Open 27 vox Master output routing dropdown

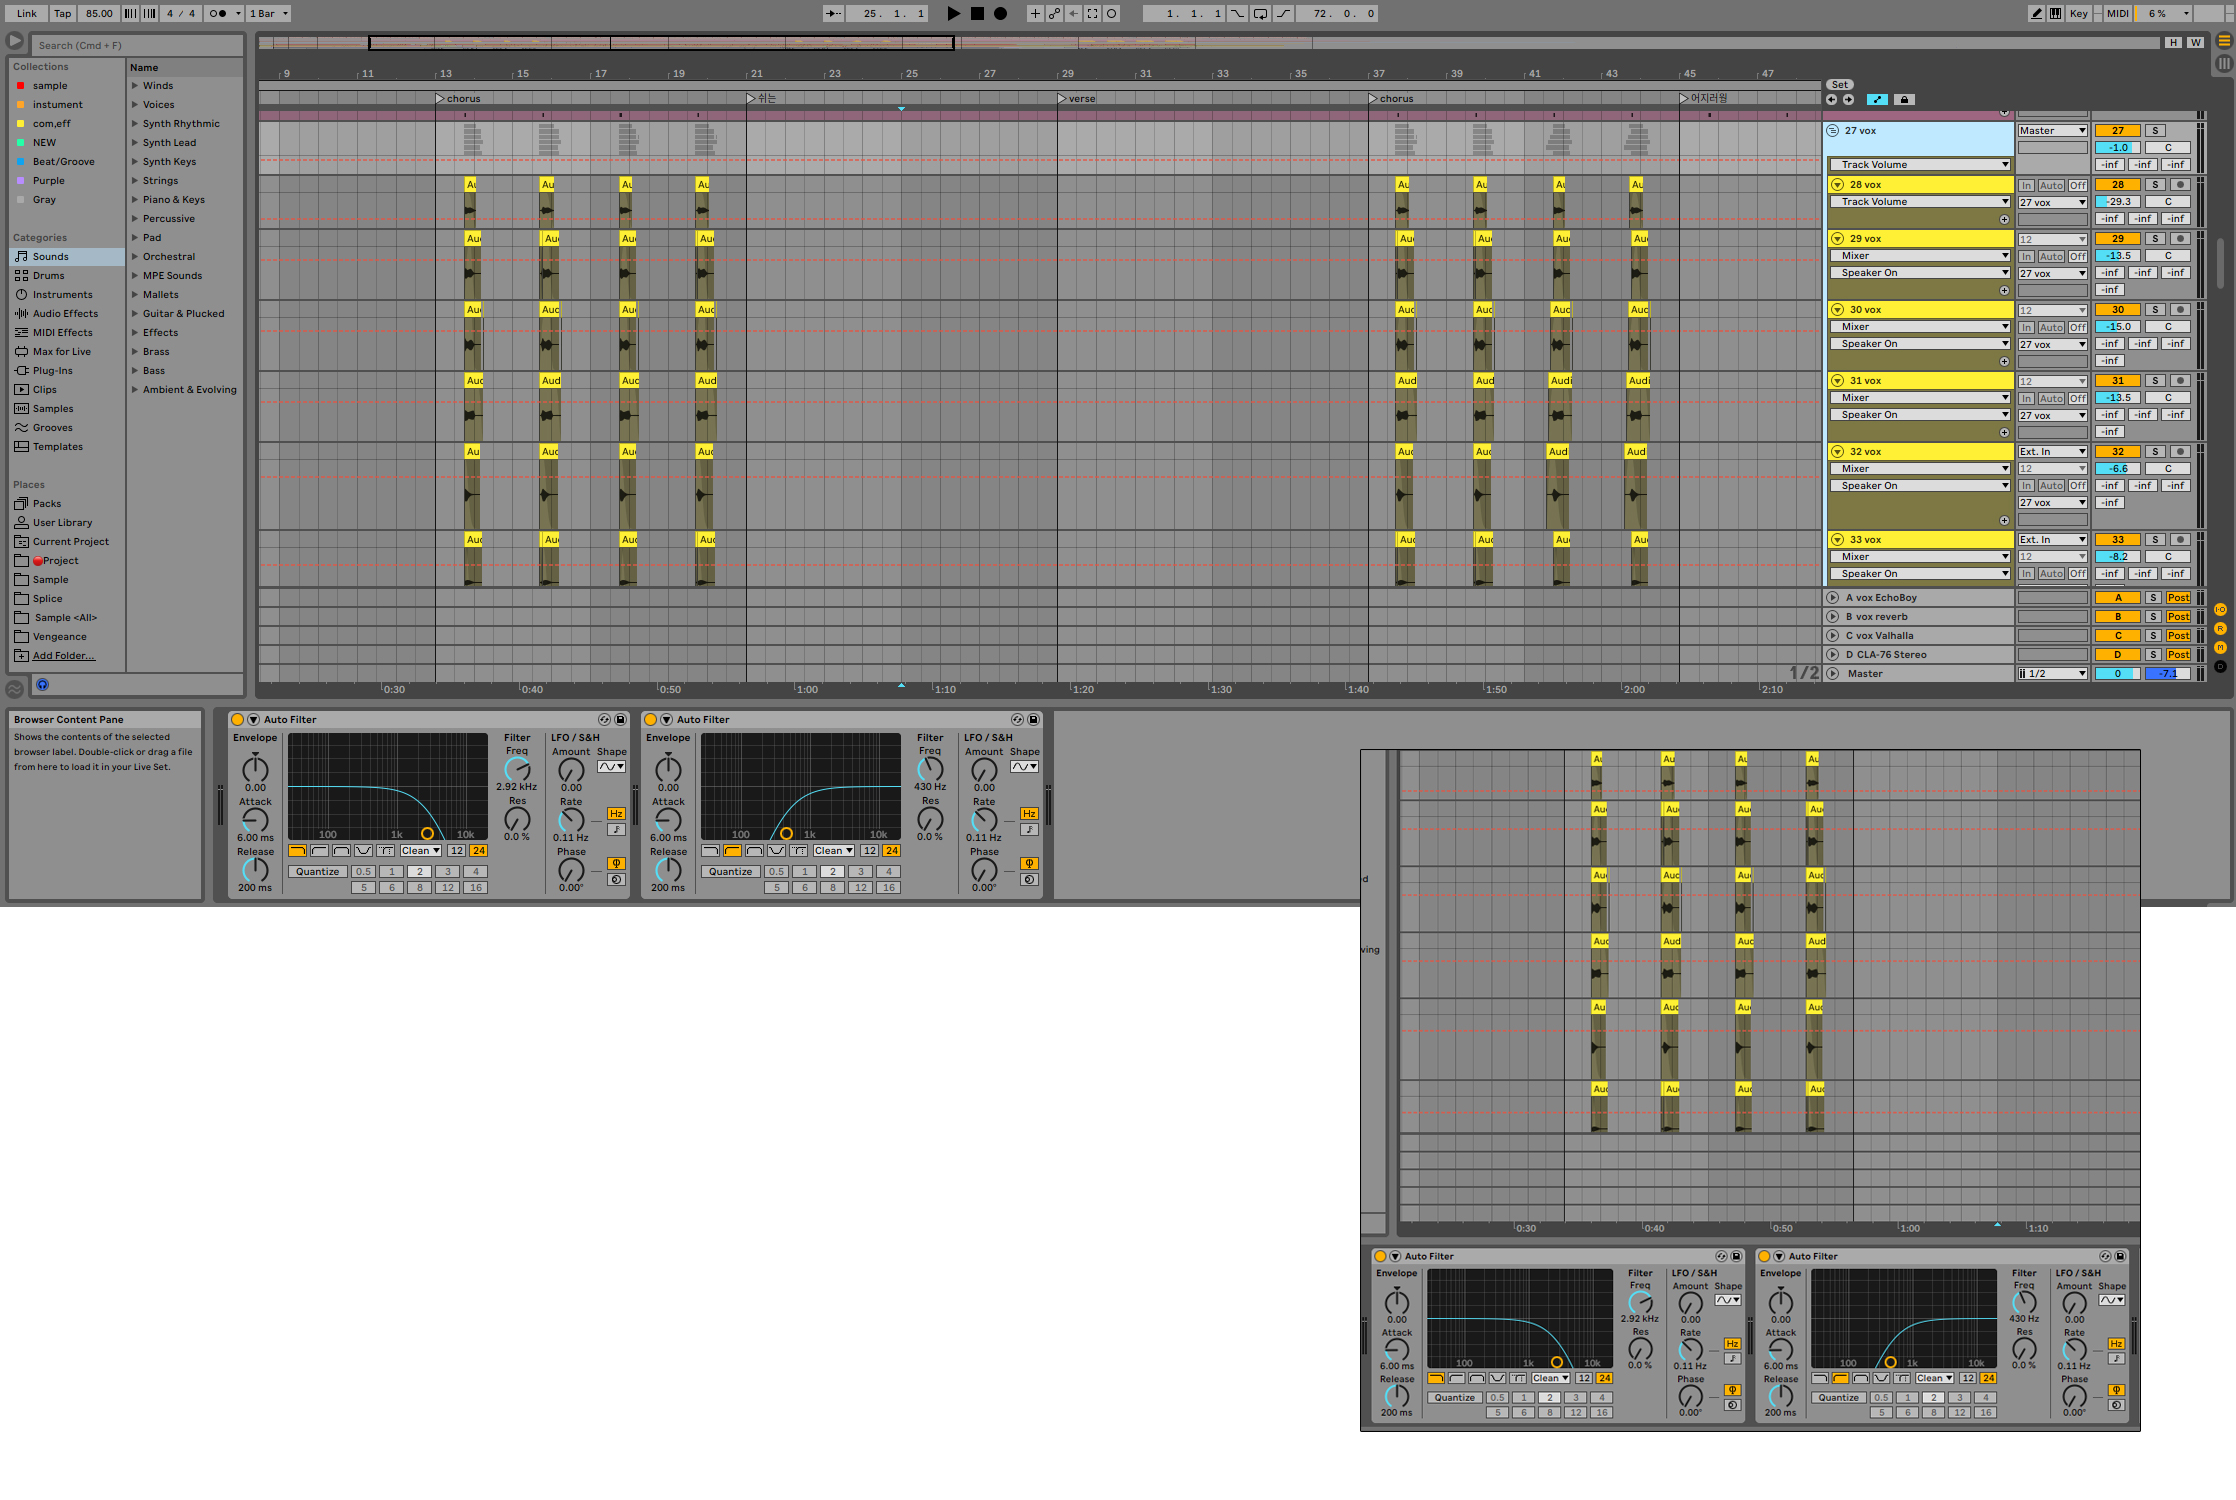pos(2051,131)
